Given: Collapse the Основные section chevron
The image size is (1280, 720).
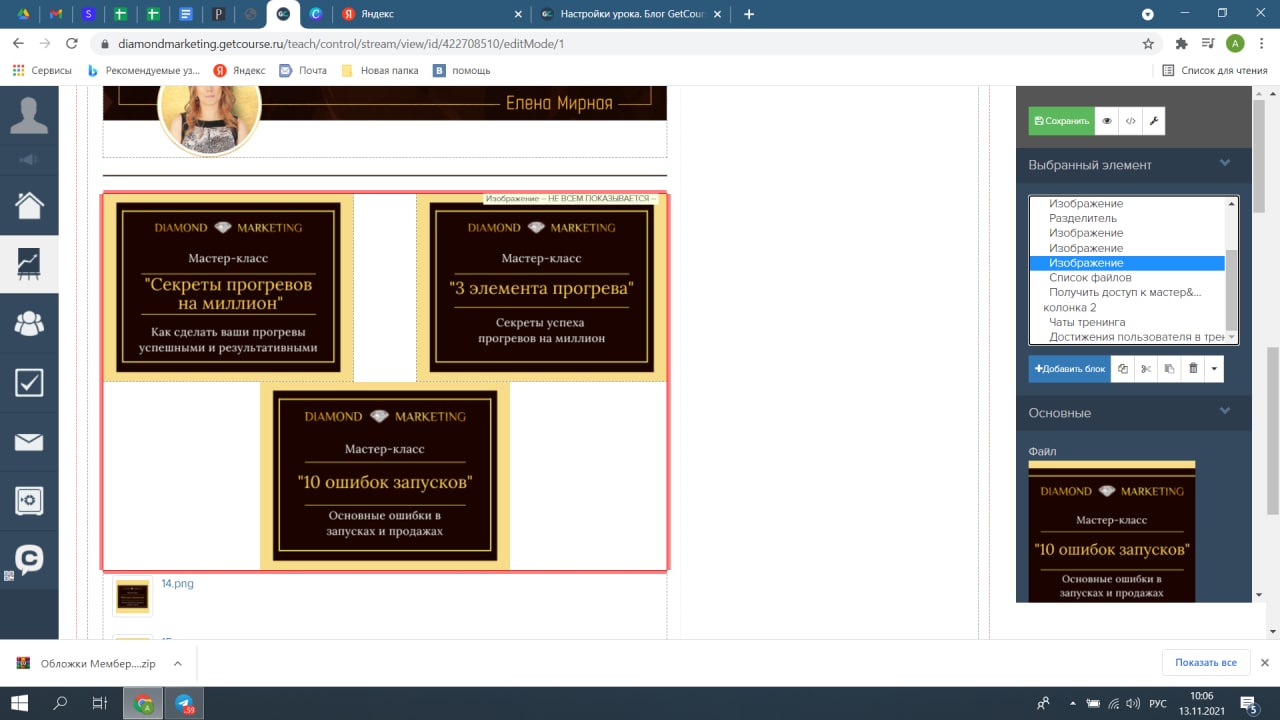Looking at the screenshot, I should click(x=1224, y=411).
